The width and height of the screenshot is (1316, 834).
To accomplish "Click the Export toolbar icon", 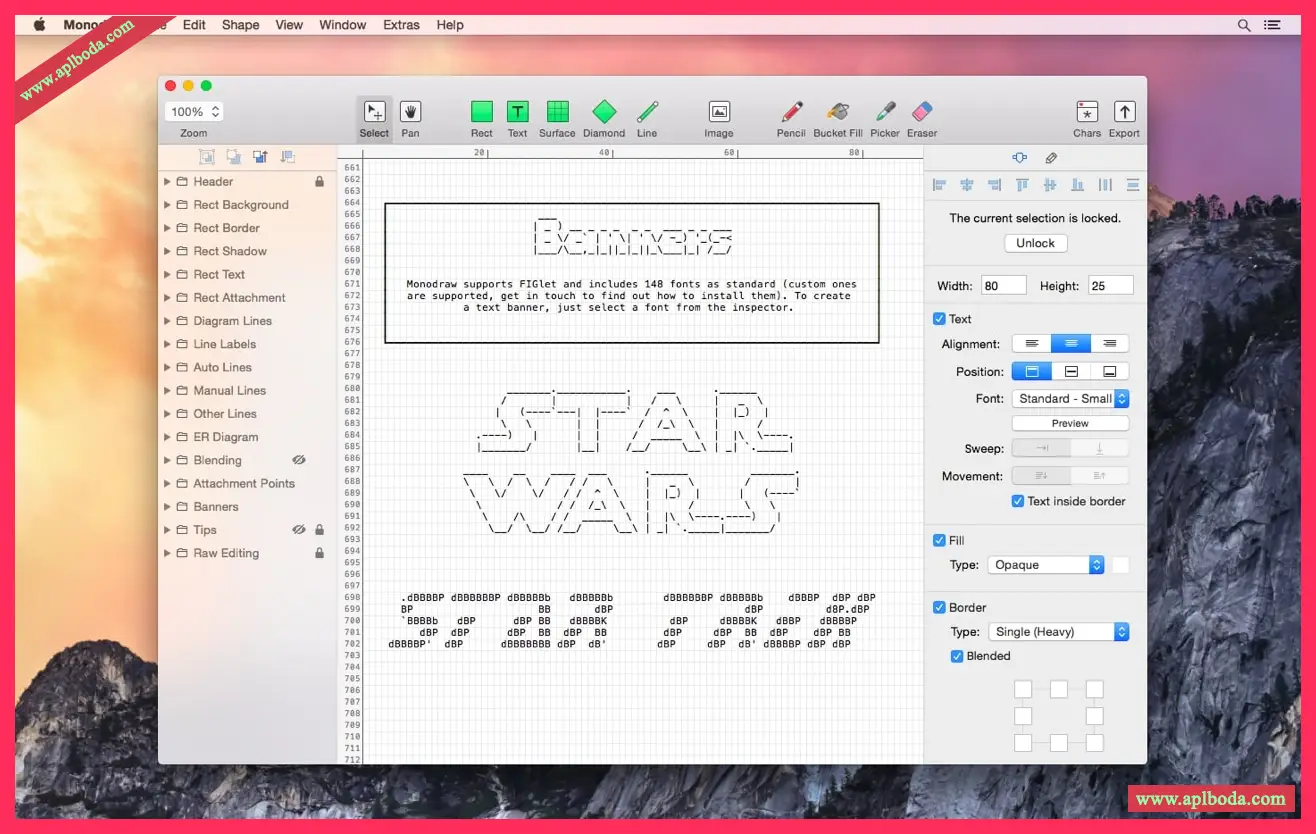I will click(x=1124, y=112).
